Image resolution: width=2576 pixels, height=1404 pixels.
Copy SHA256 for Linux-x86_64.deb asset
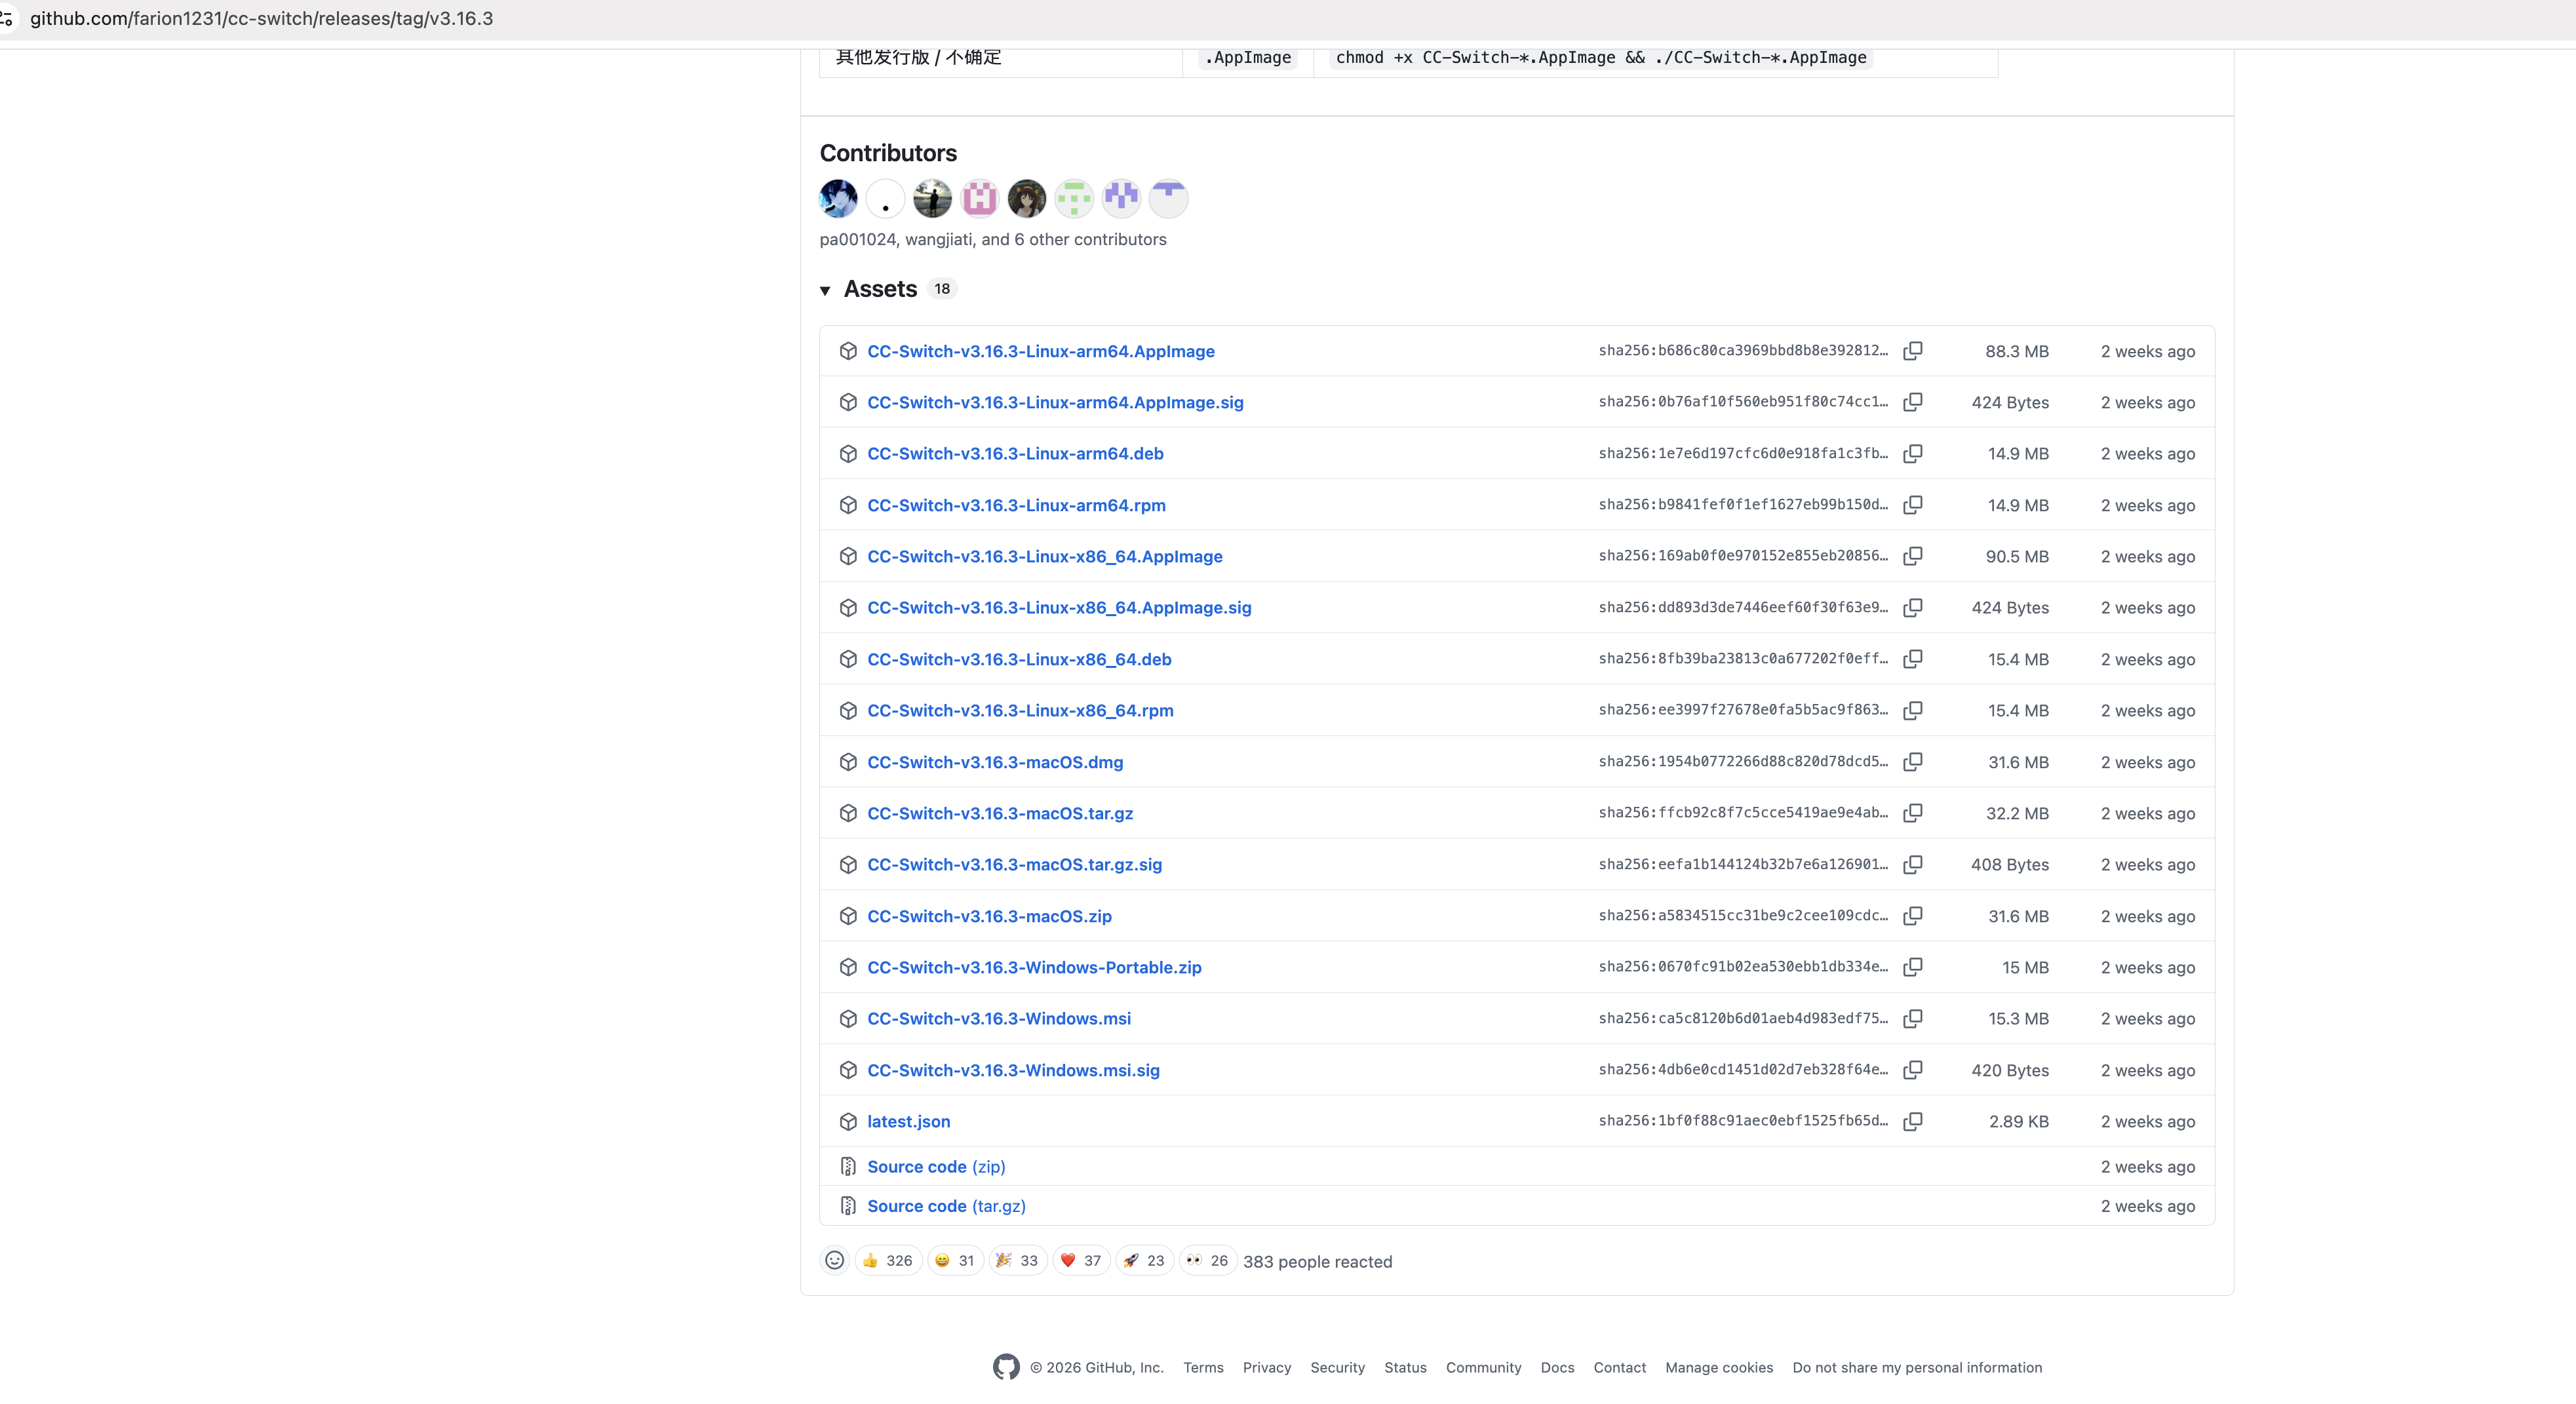click(x=1912, y=659)
